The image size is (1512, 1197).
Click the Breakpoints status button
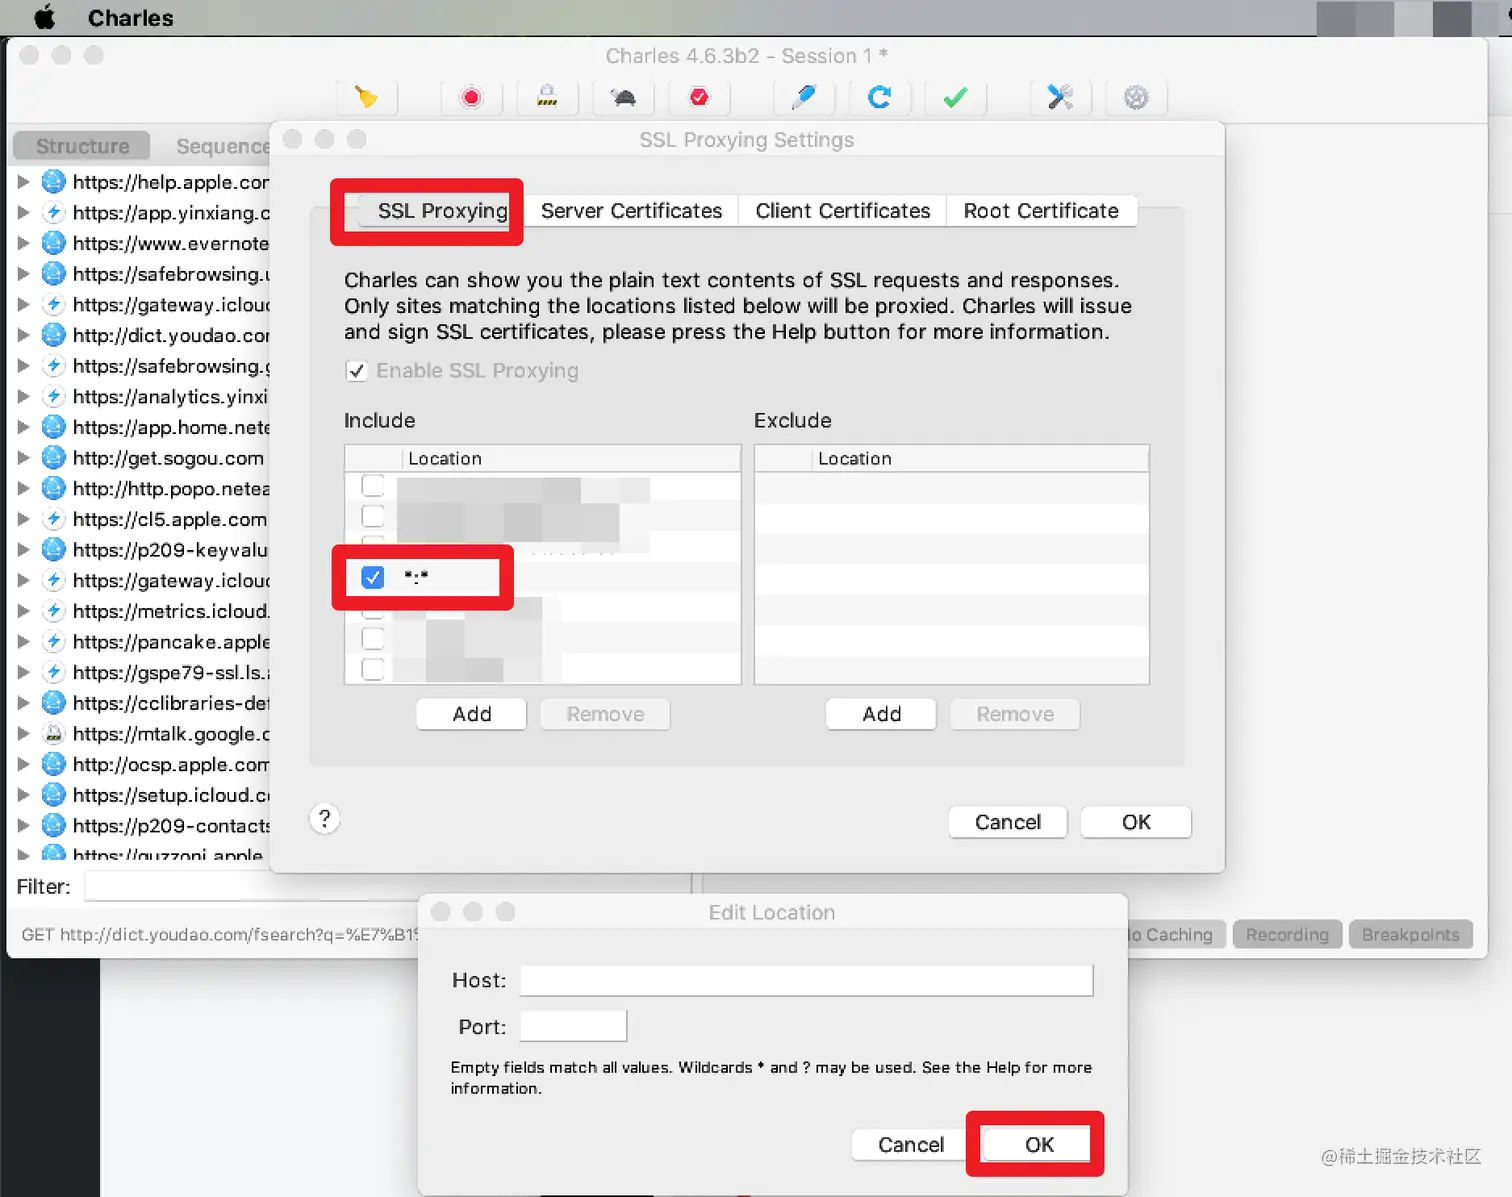click(x=1410, y=934)
